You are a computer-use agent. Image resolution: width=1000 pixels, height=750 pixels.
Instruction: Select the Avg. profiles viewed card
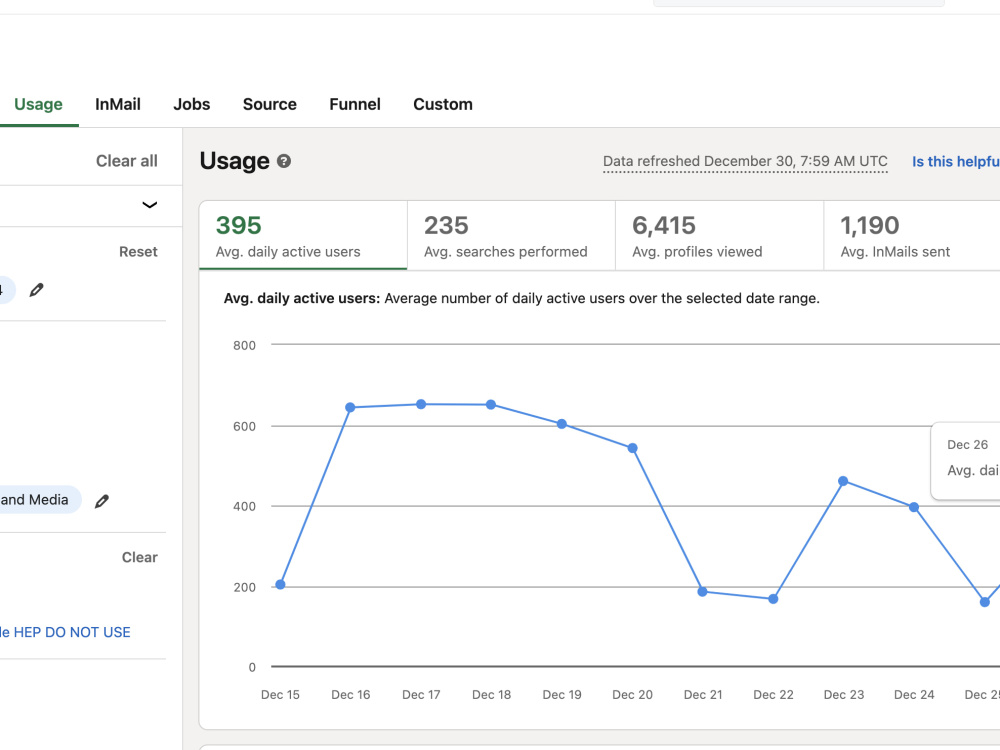tap(719, 235)
